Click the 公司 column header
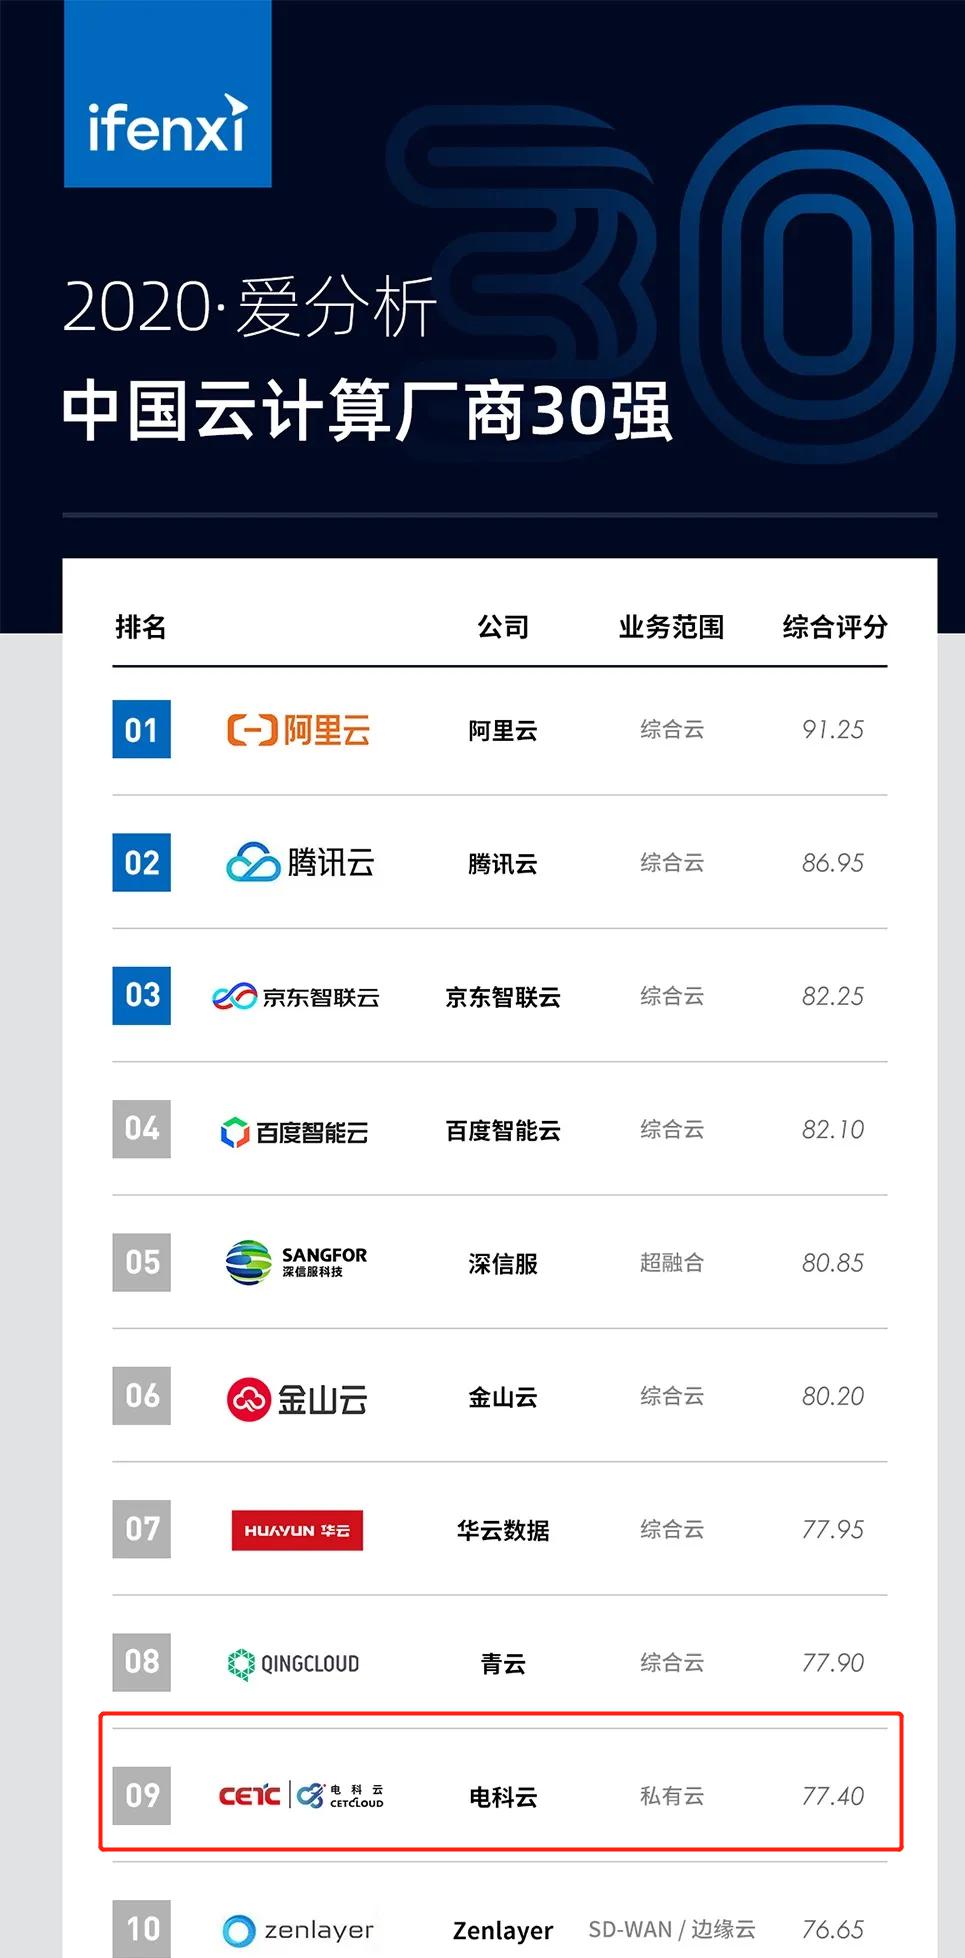 click(x=503, y=627)
